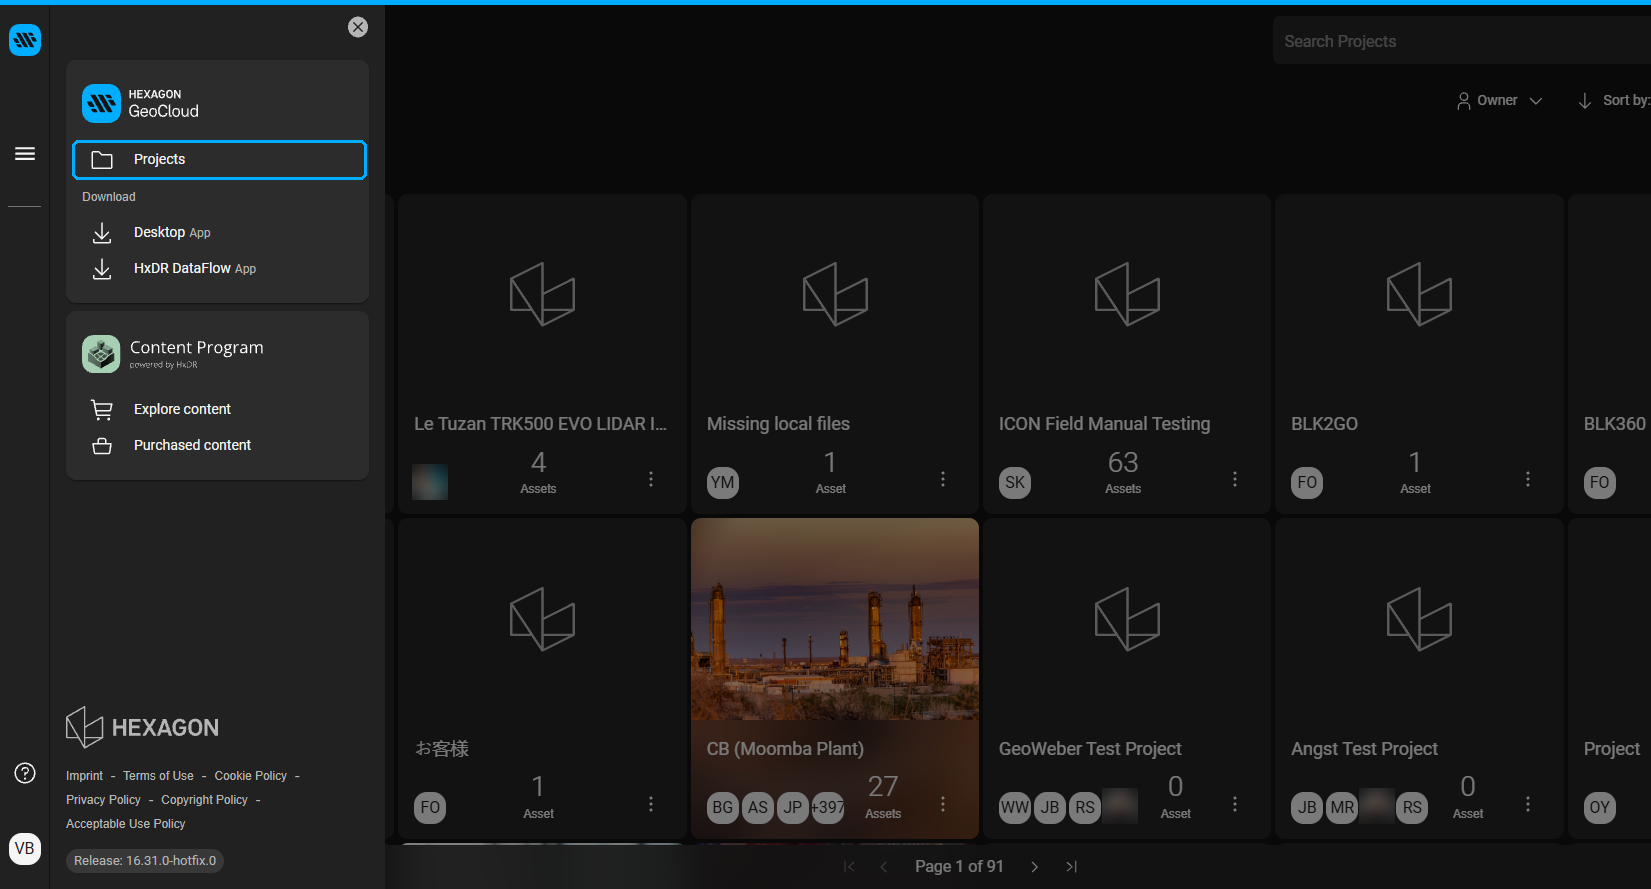The height and width of the screenshot is (889, 1651).
Task: Open the help question mark icon
Action: click(x=25, y=773)
